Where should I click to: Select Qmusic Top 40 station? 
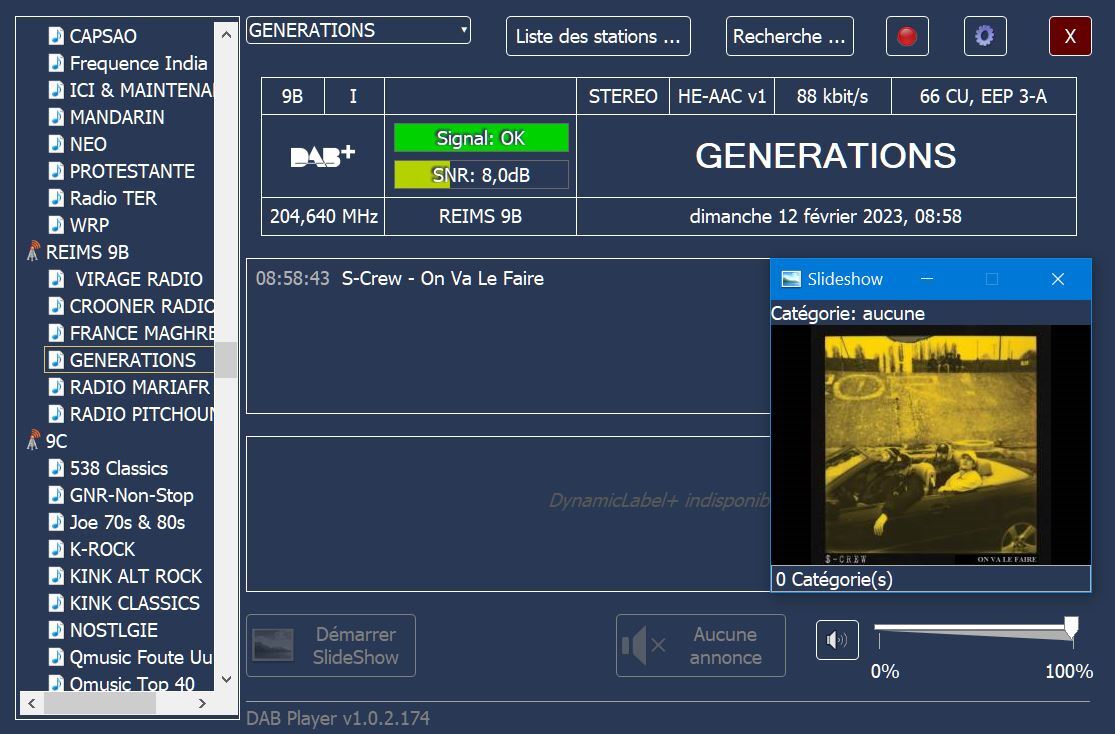tap(132, 683)
